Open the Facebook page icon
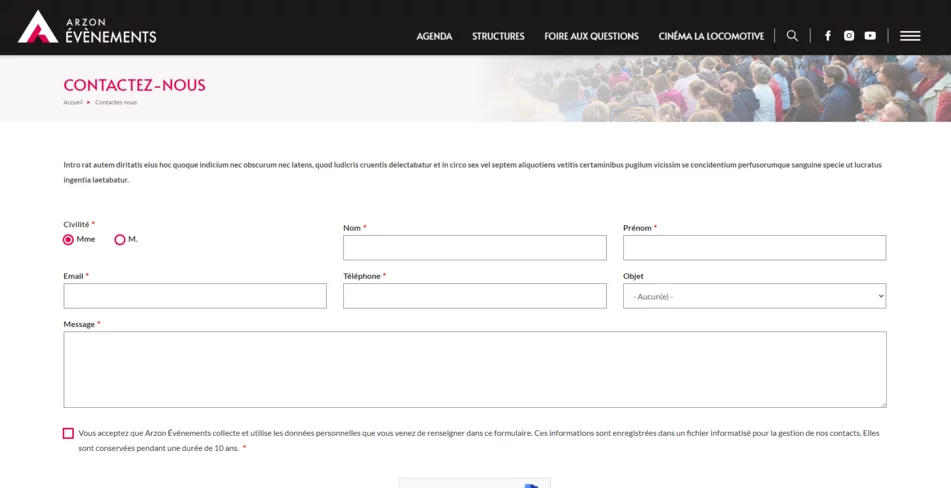This screenshot has height=488, width=951. 828,36
